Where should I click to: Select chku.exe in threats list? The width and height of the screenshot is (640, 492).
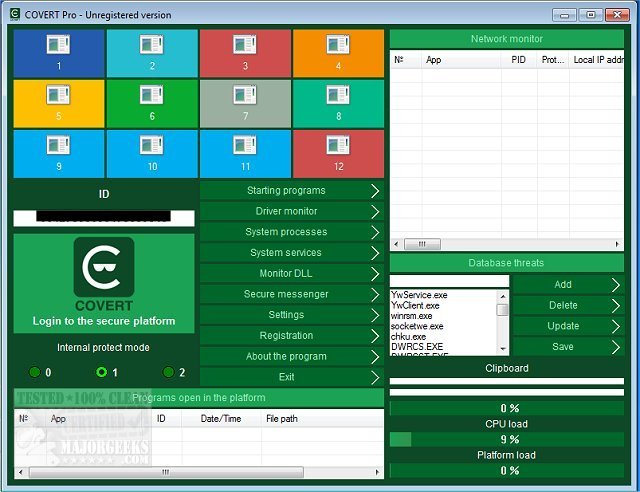pos(408,337)
